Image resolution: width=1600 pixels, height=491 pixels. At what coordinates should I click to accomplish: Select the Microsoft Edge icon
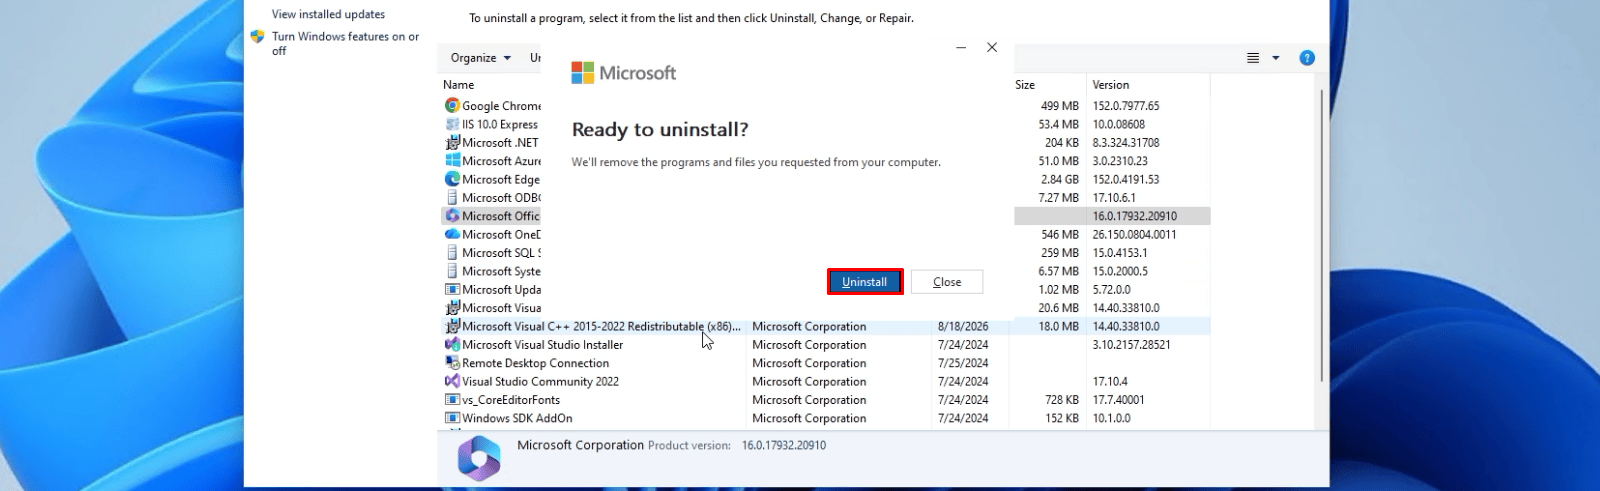(x=452, y=179)
